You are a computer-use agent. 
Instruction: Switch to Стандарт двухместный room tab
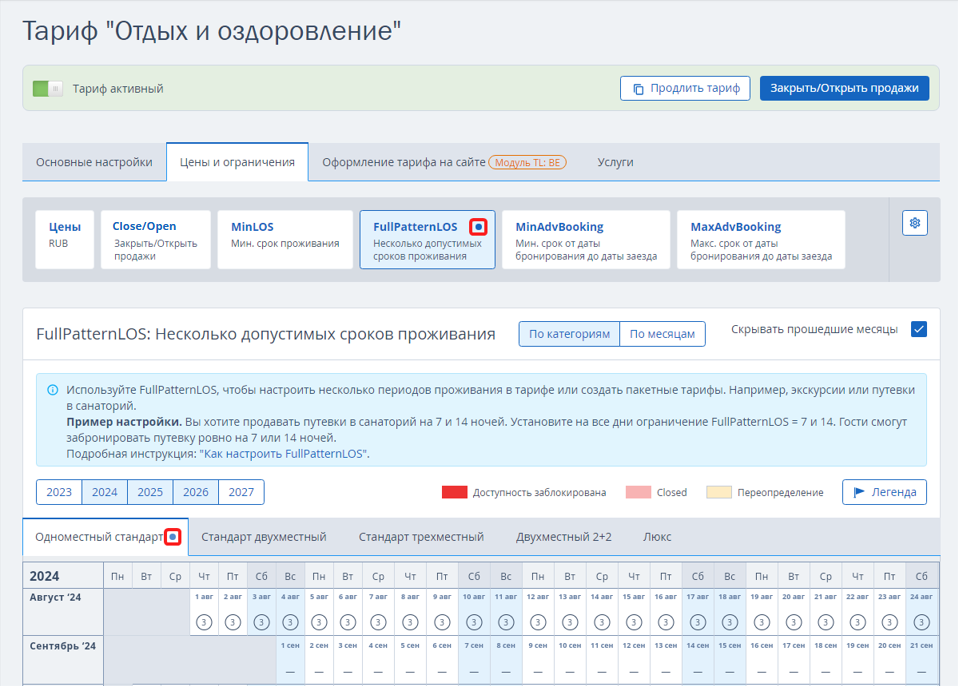tap(264, 537)
